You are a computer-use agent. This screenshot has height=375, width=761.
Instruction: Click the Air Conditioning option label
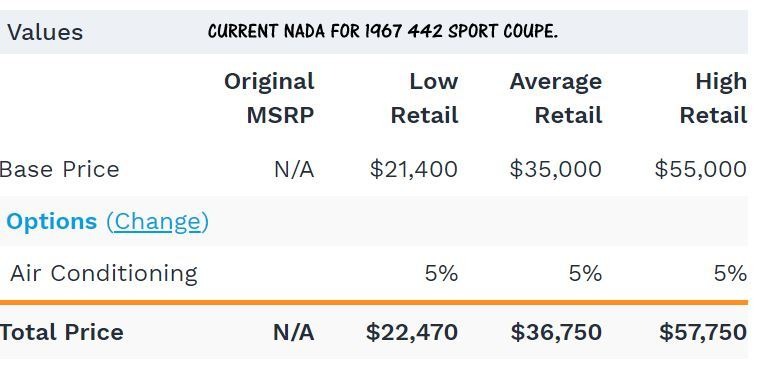click(104, 274)
